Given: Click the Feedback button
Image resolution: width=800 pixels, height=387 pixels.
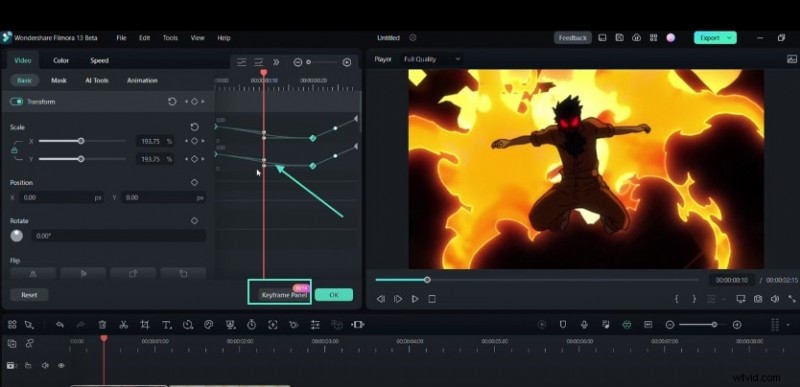Looking at the screenshot, I should [x=572, y=38].
